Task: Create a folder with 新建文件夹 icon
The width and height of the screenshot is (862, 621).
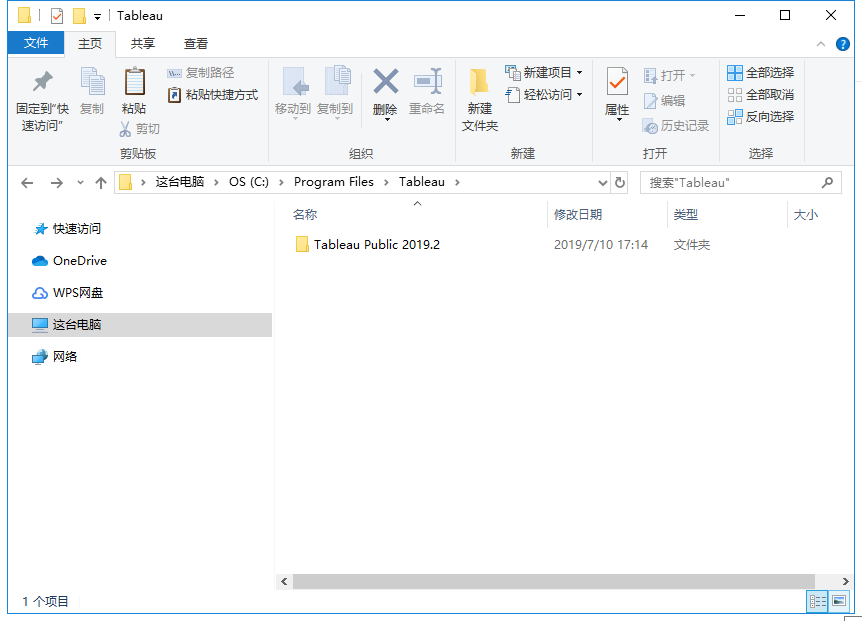Action: coord(479,83)
